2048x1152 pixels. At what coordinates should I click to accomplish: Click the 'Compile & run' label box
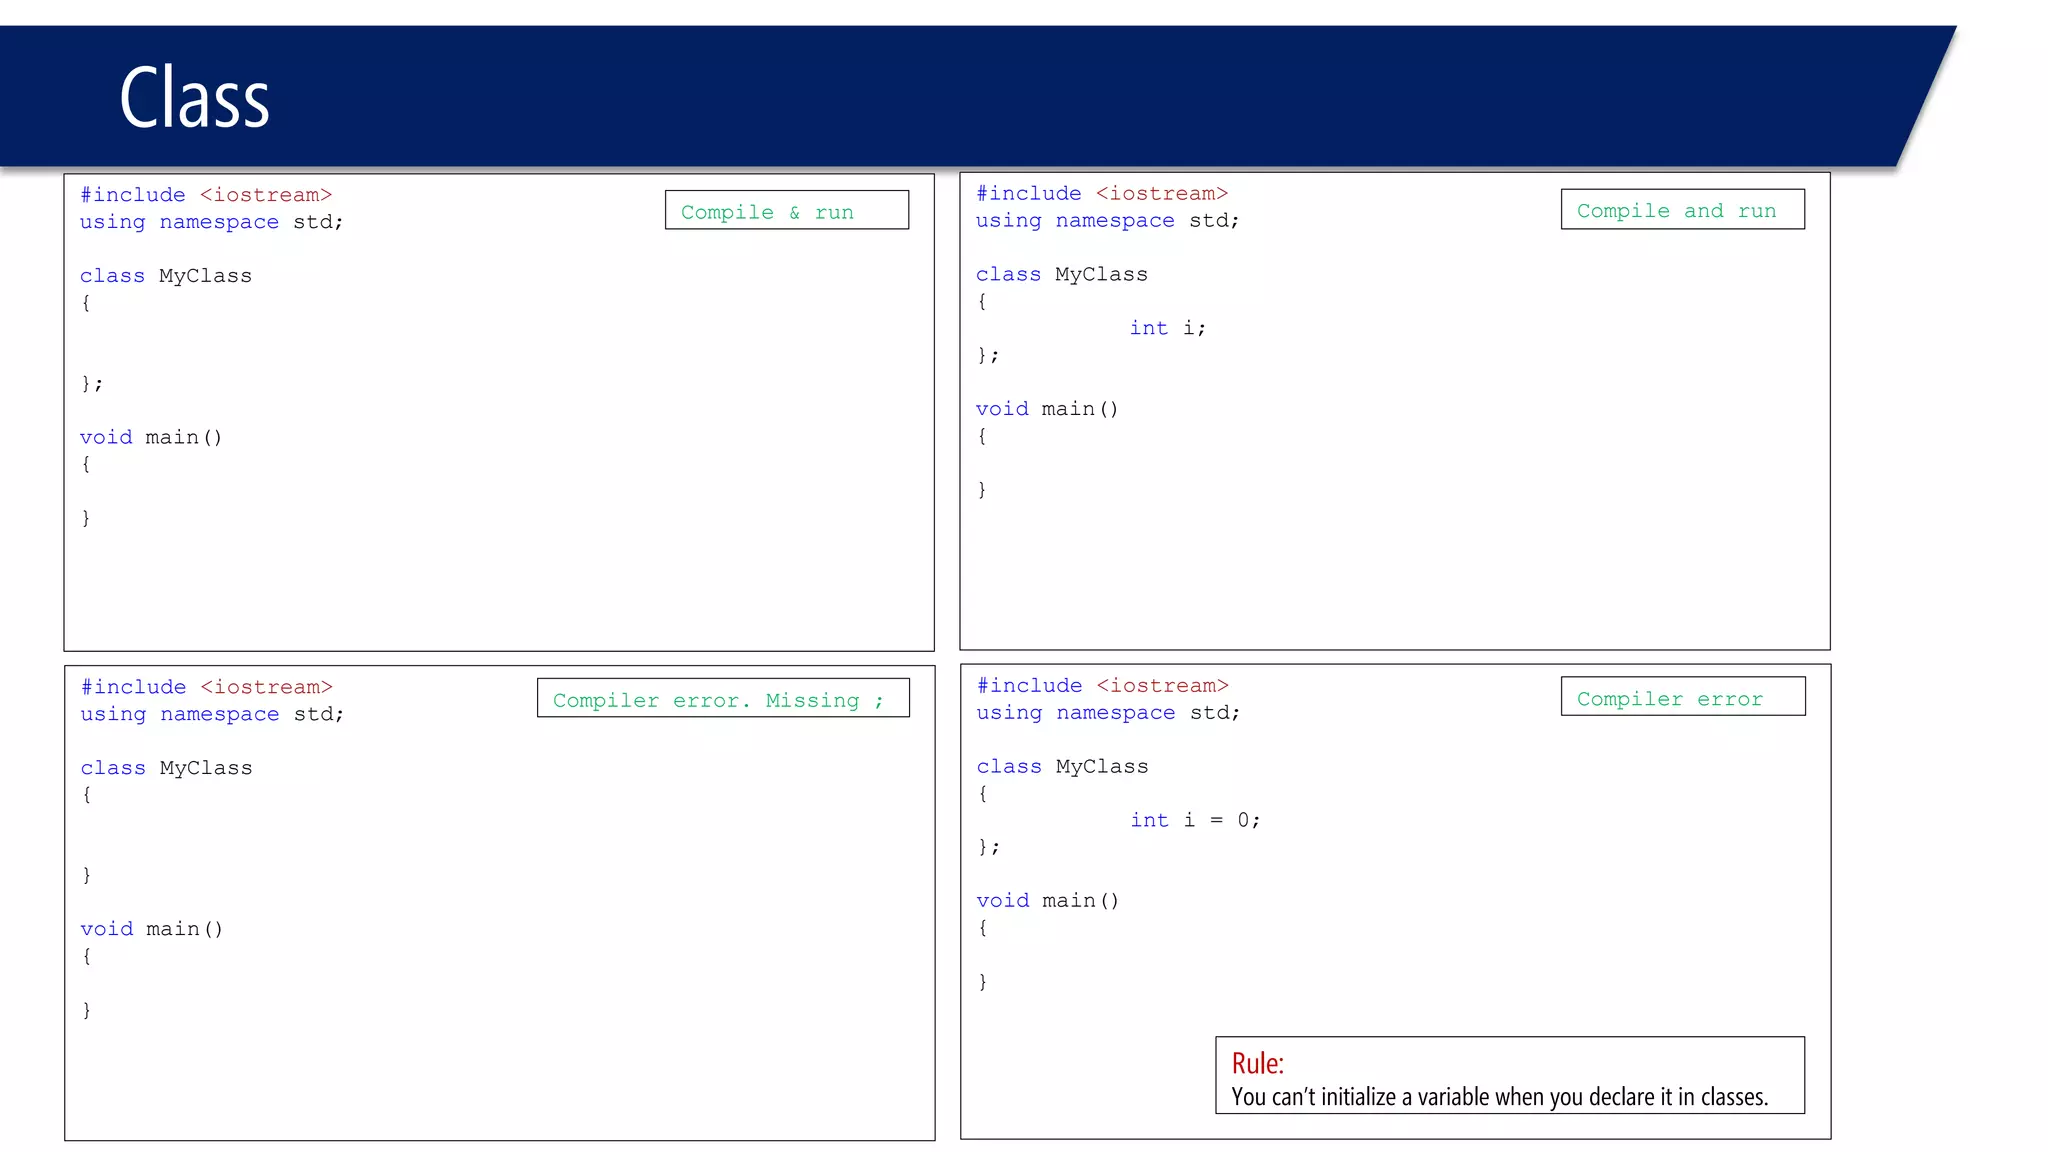tap(786, 211)
